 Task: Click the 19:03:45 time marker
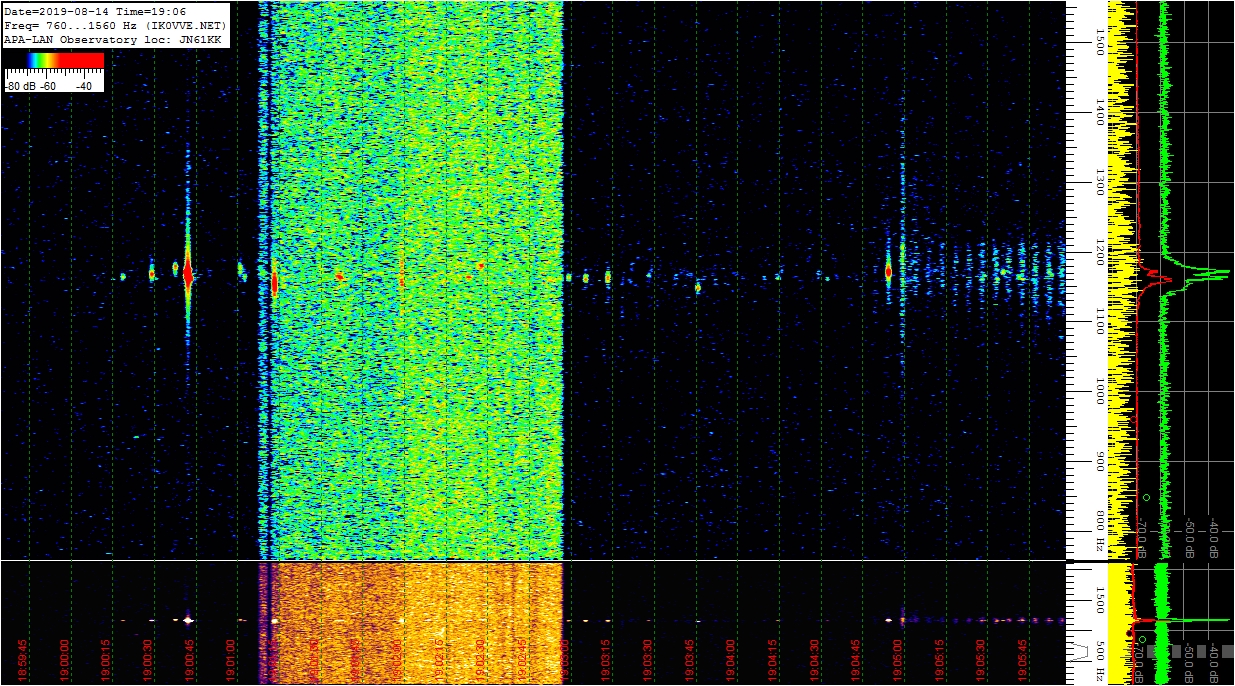pos(691,660)
